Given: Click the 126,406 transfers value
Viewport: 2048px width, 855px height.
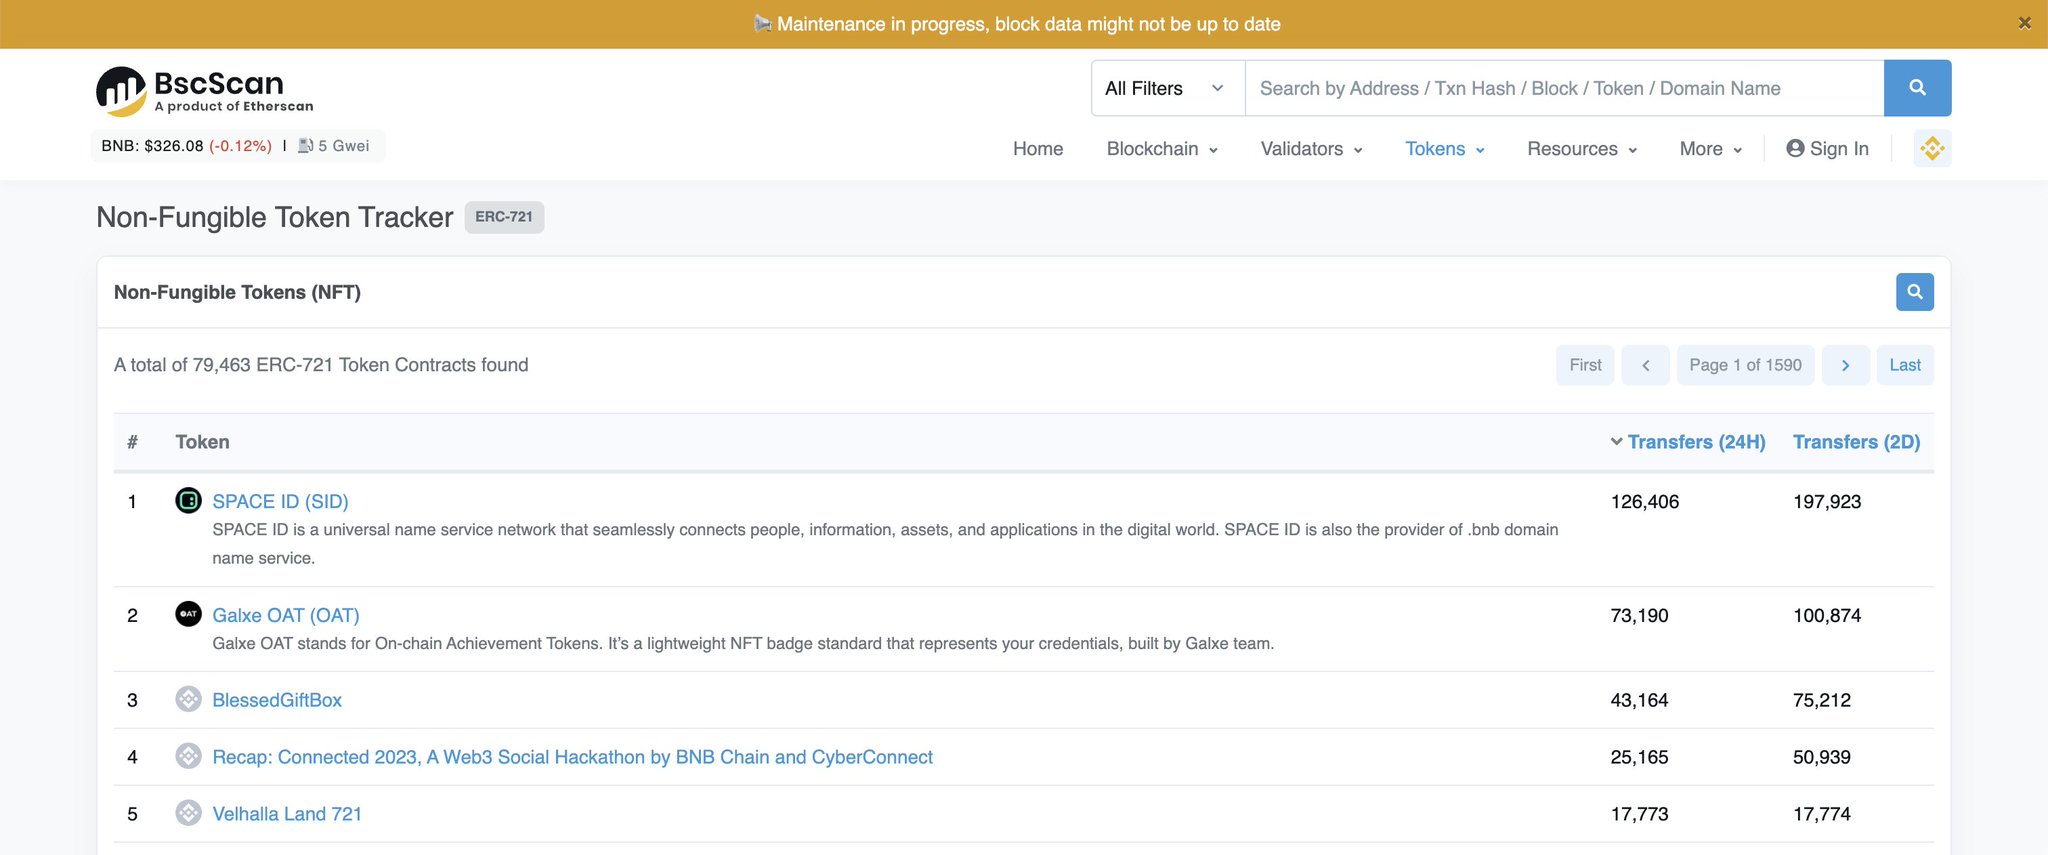Looking at the screenshot, I should coord(1645,501).
